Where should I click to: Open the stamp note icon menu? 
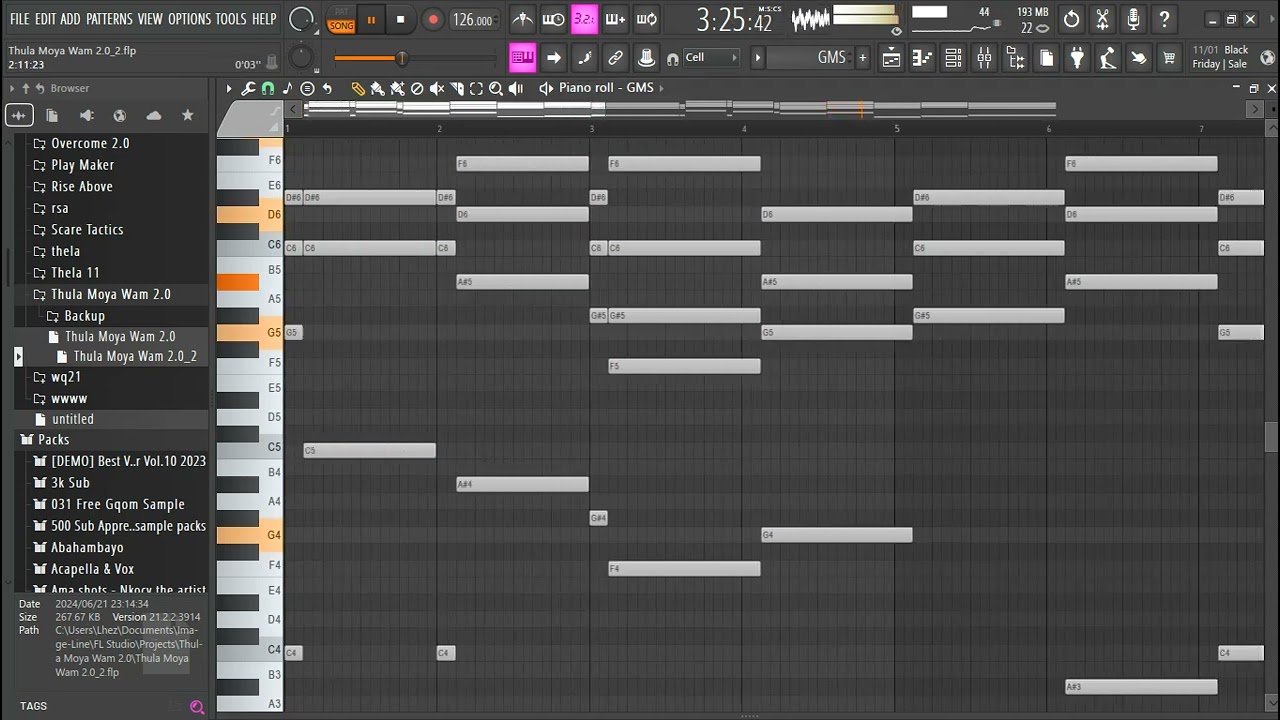pyautogui.click(x=288, y=88)
